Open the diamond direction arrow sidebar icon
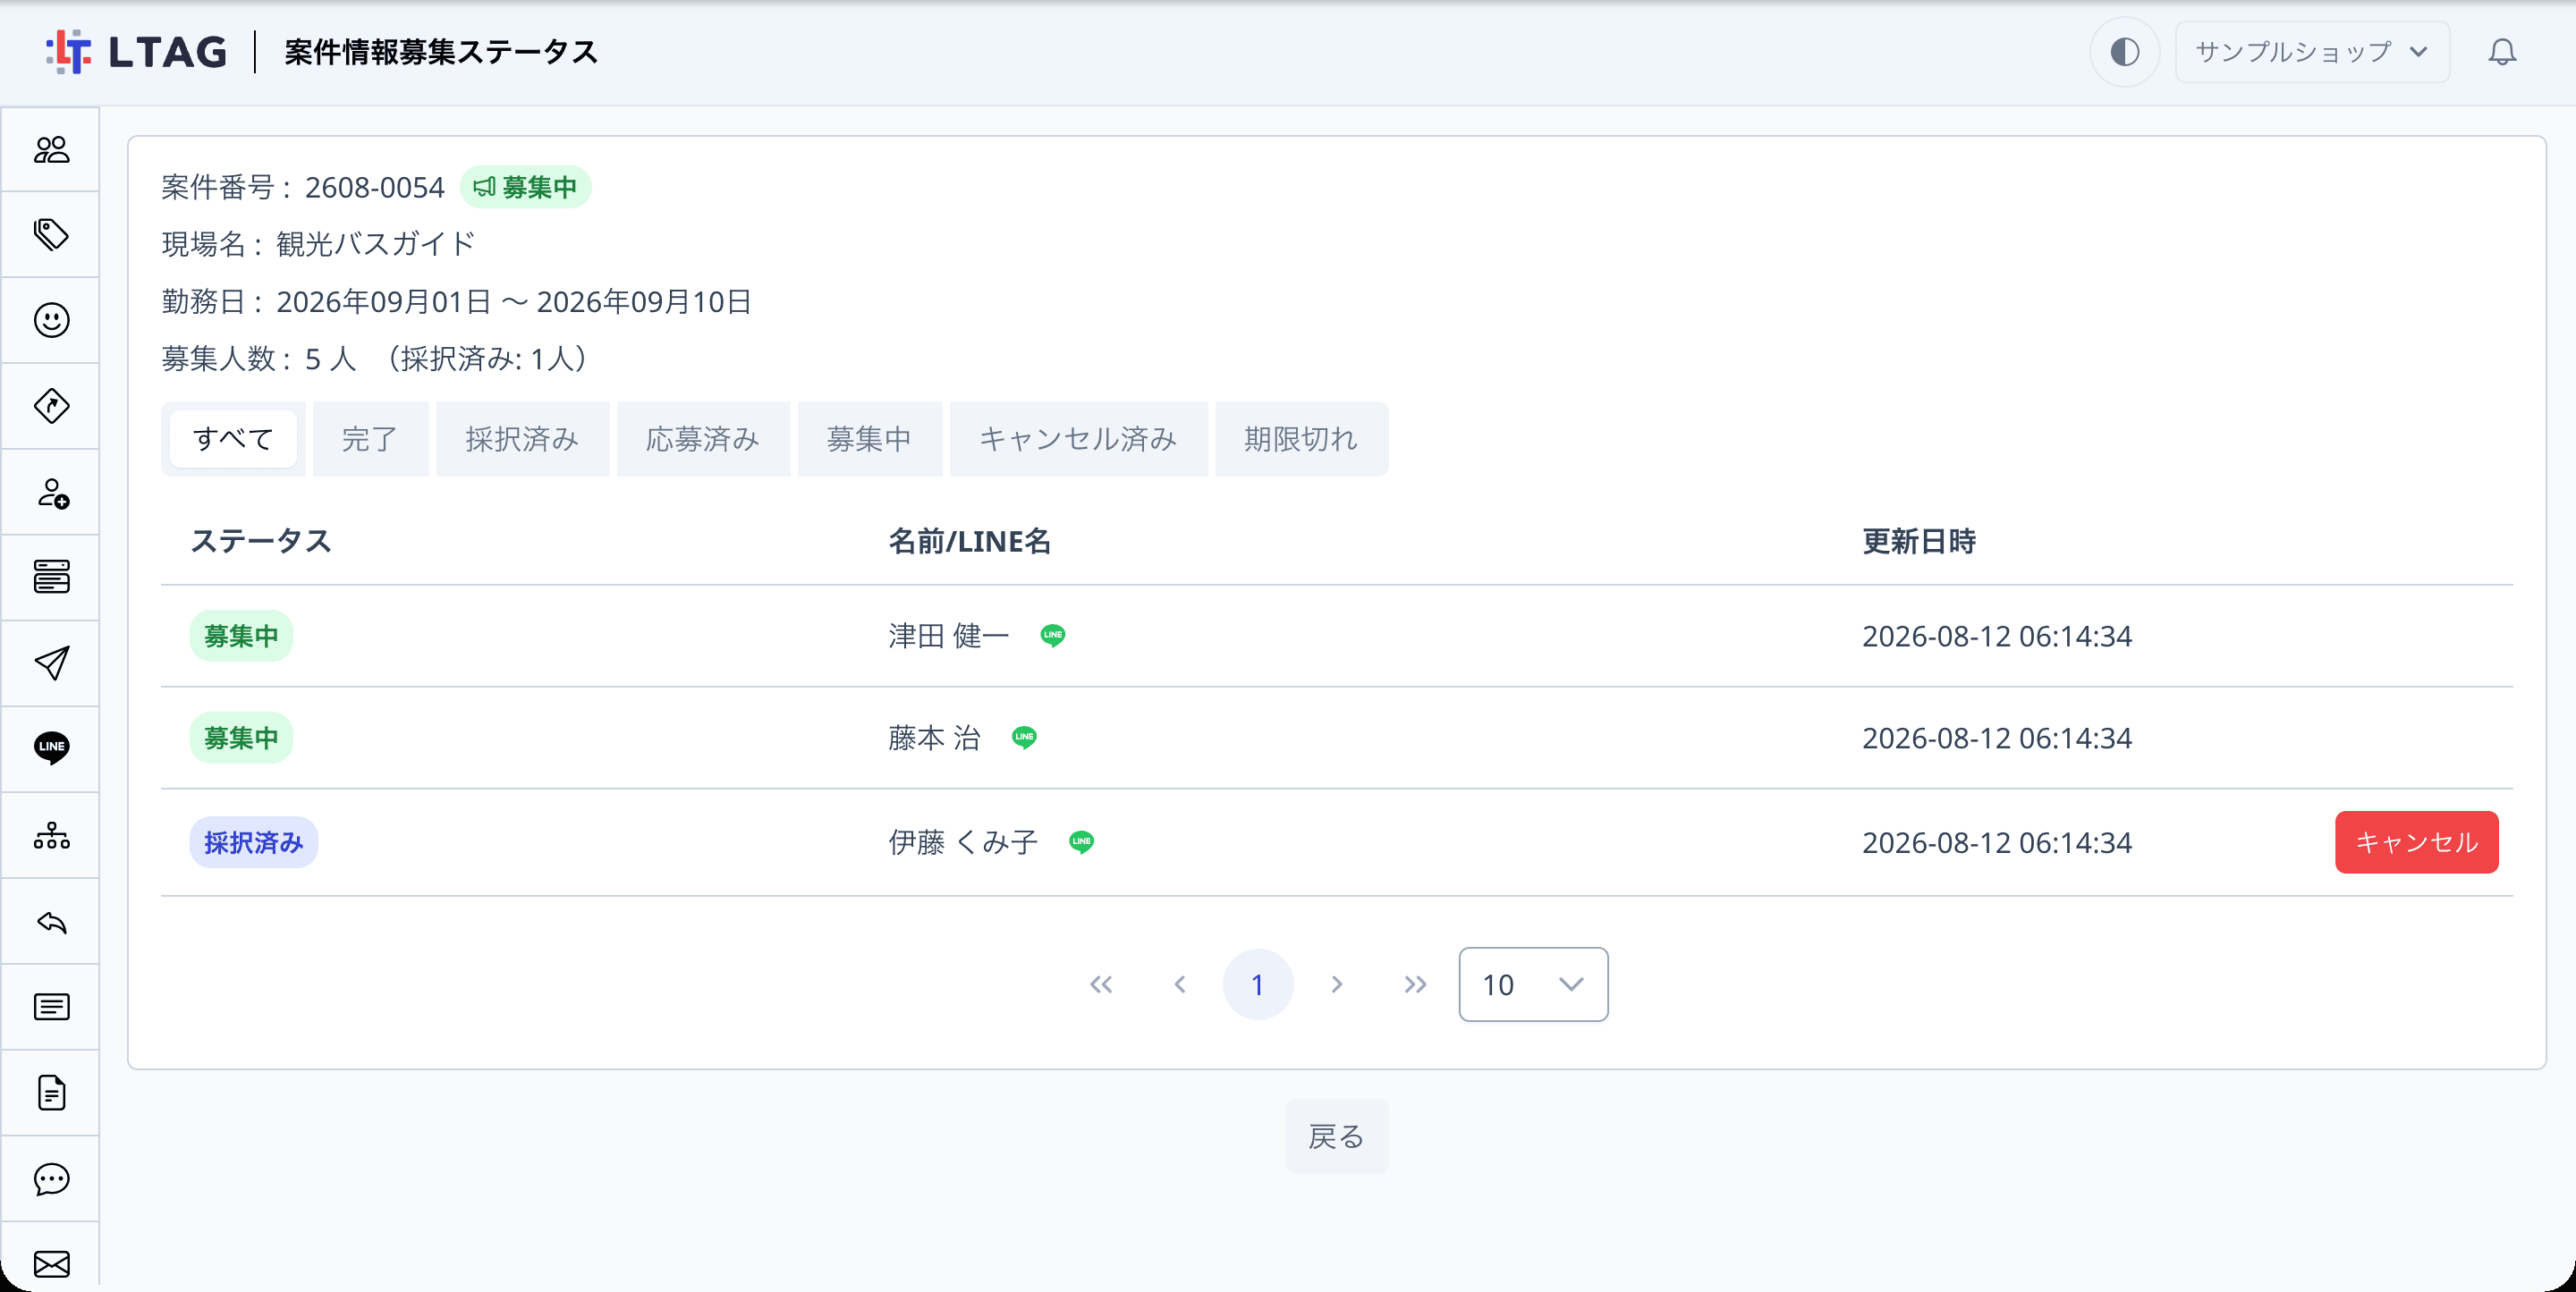Screen dimensions: 2576x1292 coord(51,406)
